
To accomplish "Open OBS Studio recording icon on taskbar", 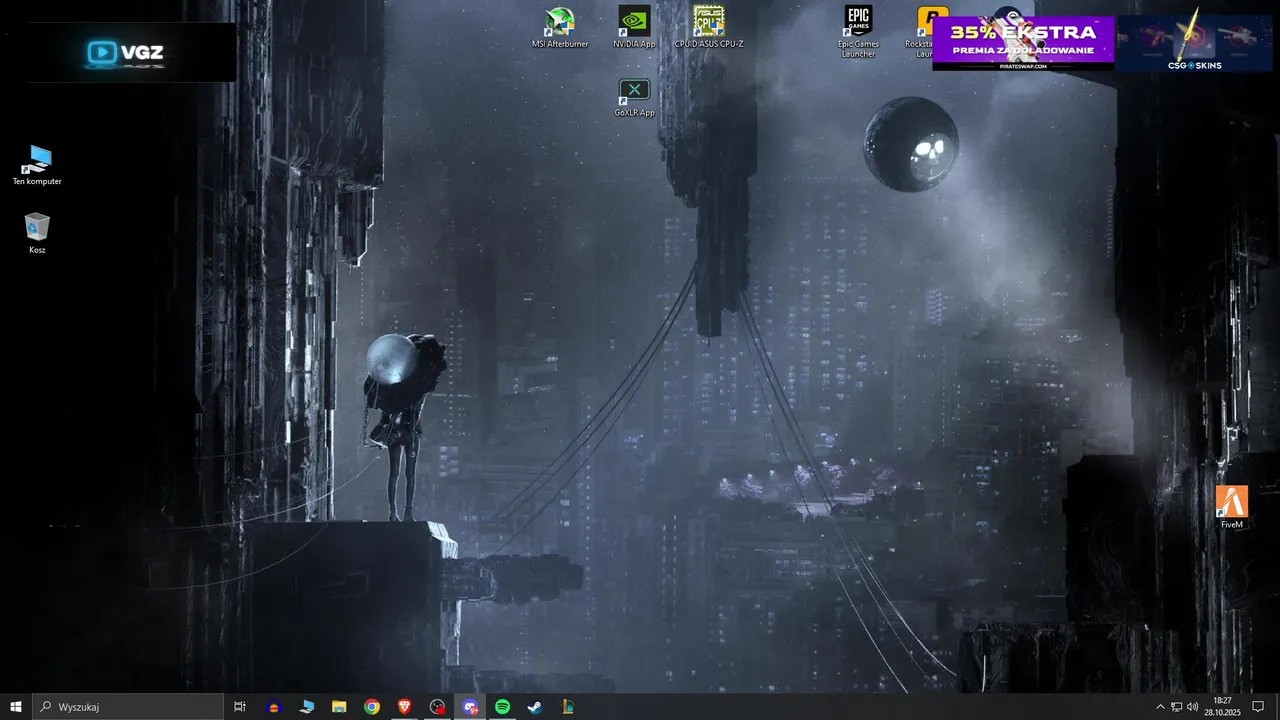I will (437, 707).
